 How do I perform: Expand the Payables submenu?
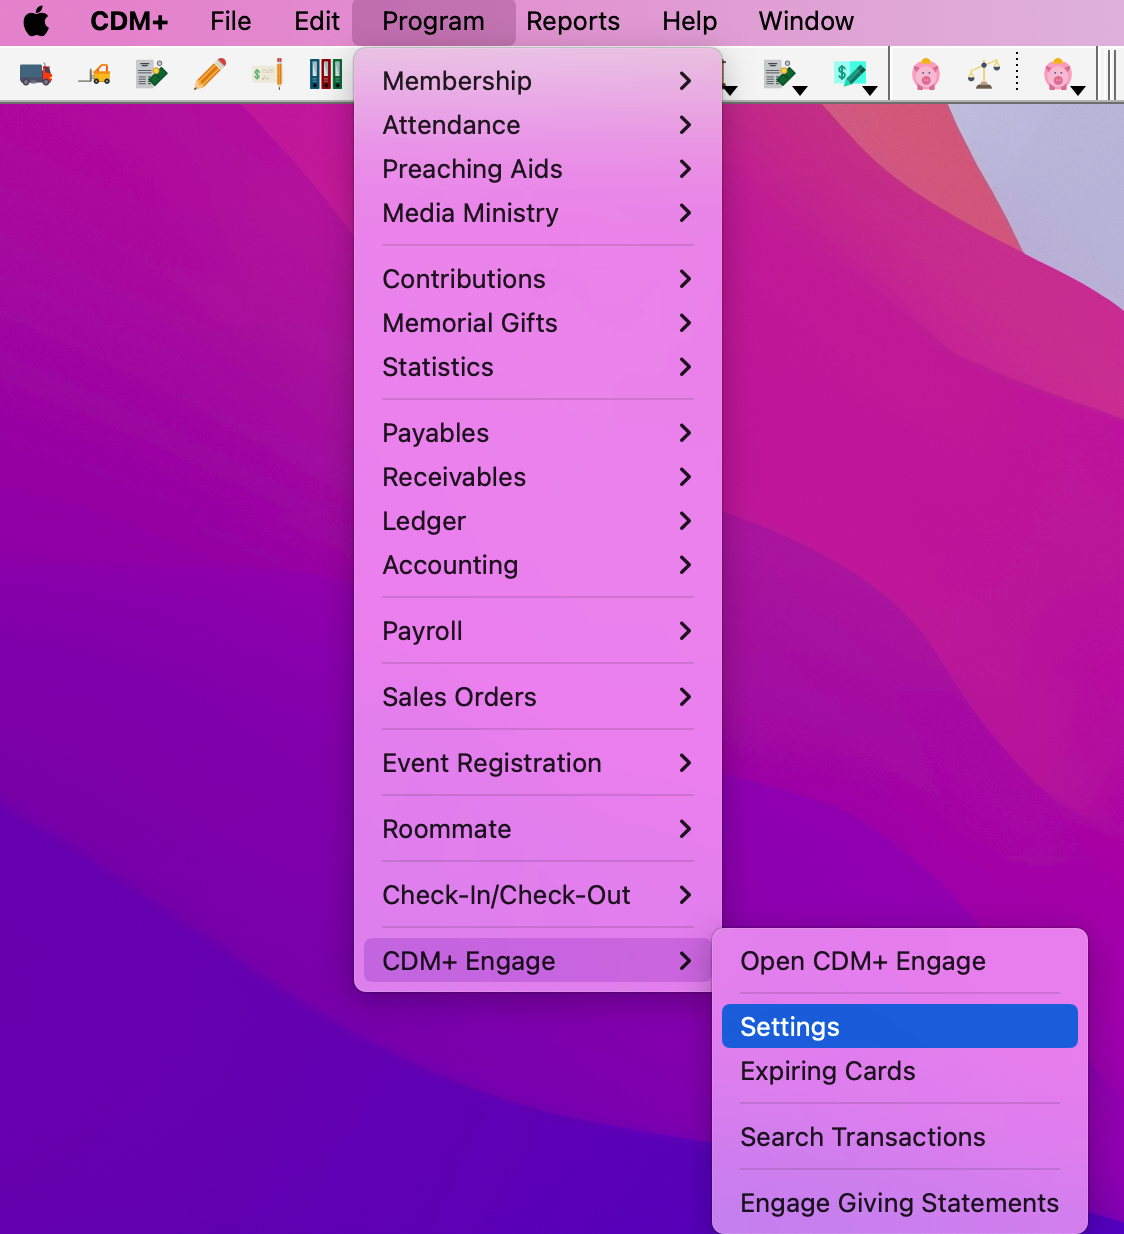(538, 433)
